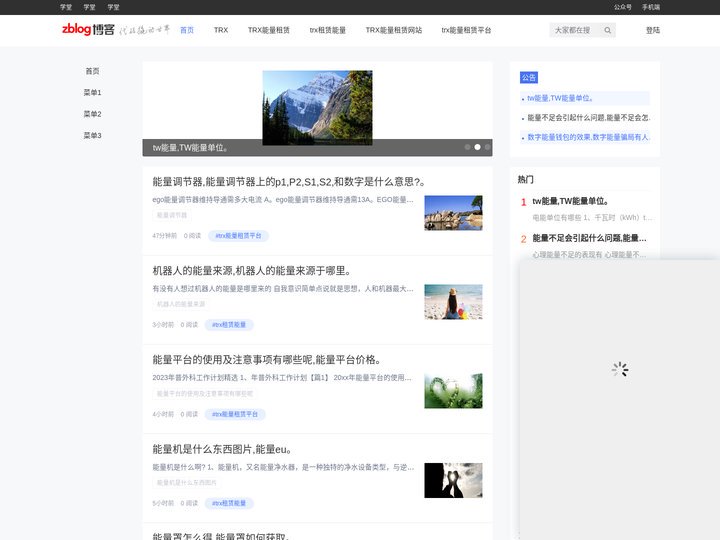This screenshot has width=720, height=540.
Task: Click the excerpt starting 能量机是什么啊
Action: click(283, 467)
